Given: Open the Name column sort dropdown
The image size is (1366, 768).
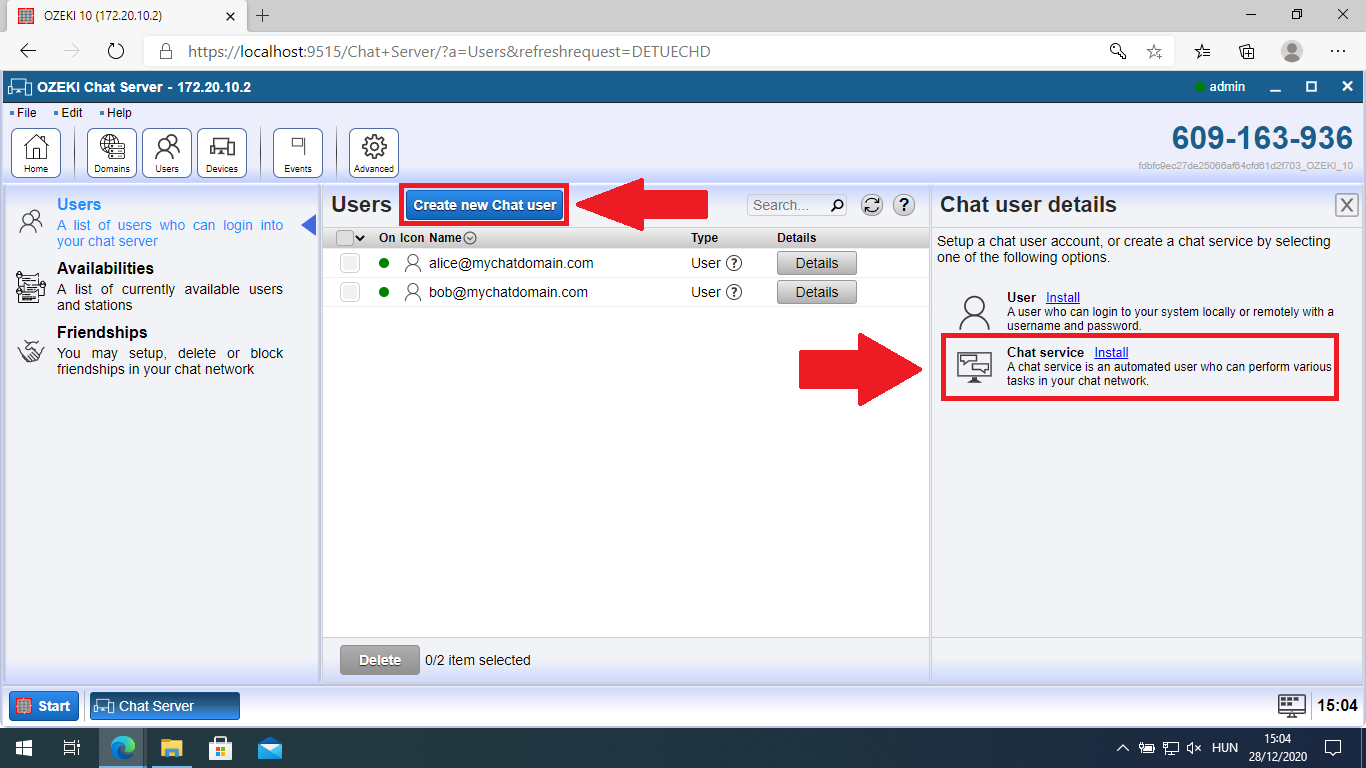Looking at the screenshot, I should [470, 238].
